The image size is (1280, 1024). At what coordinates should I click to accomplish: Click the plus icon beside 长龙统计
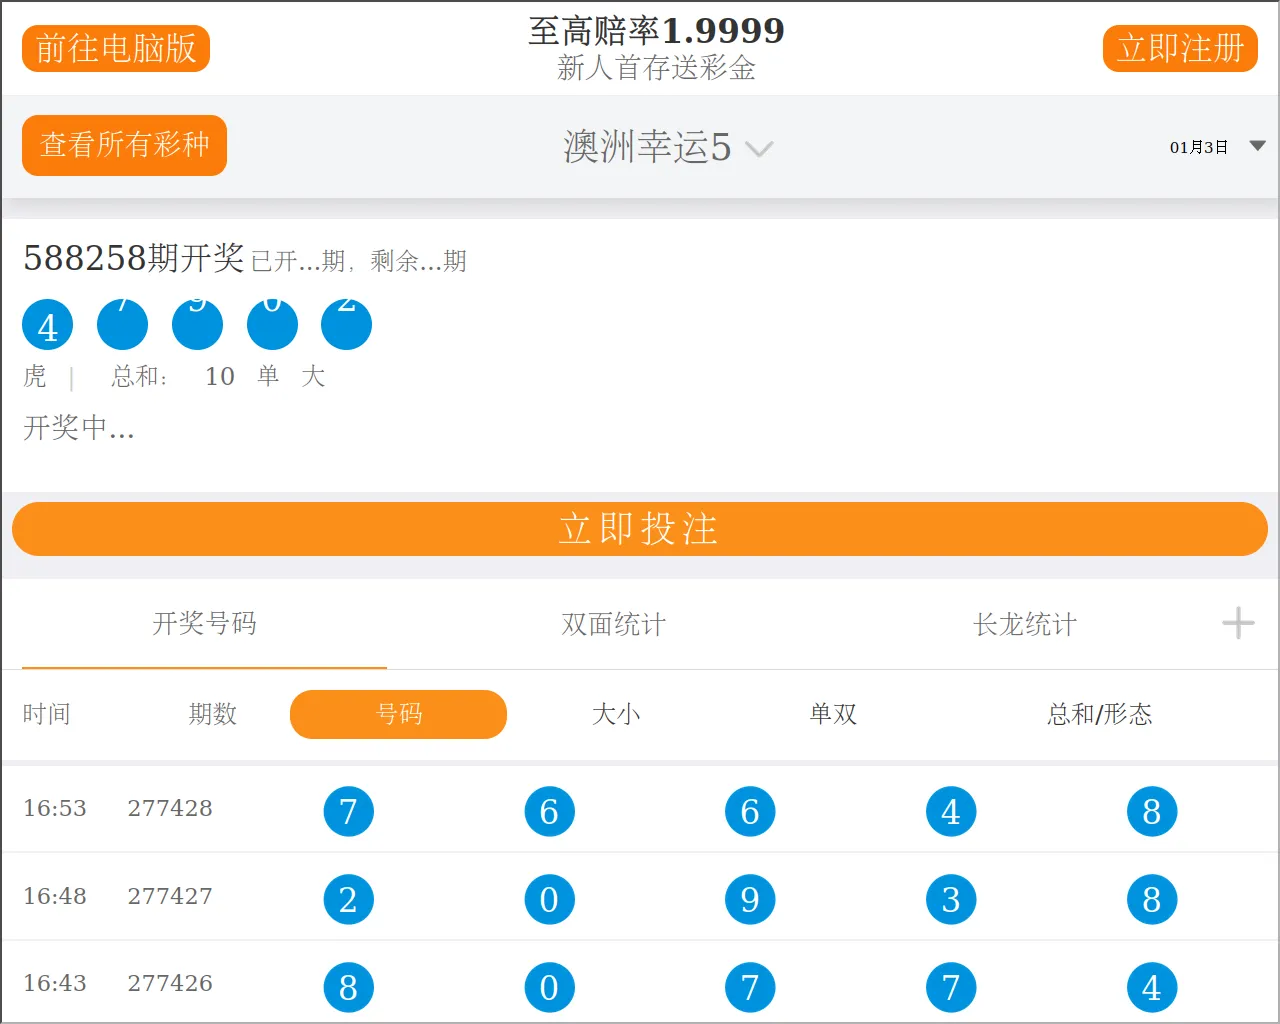(x=1238, y=623)
